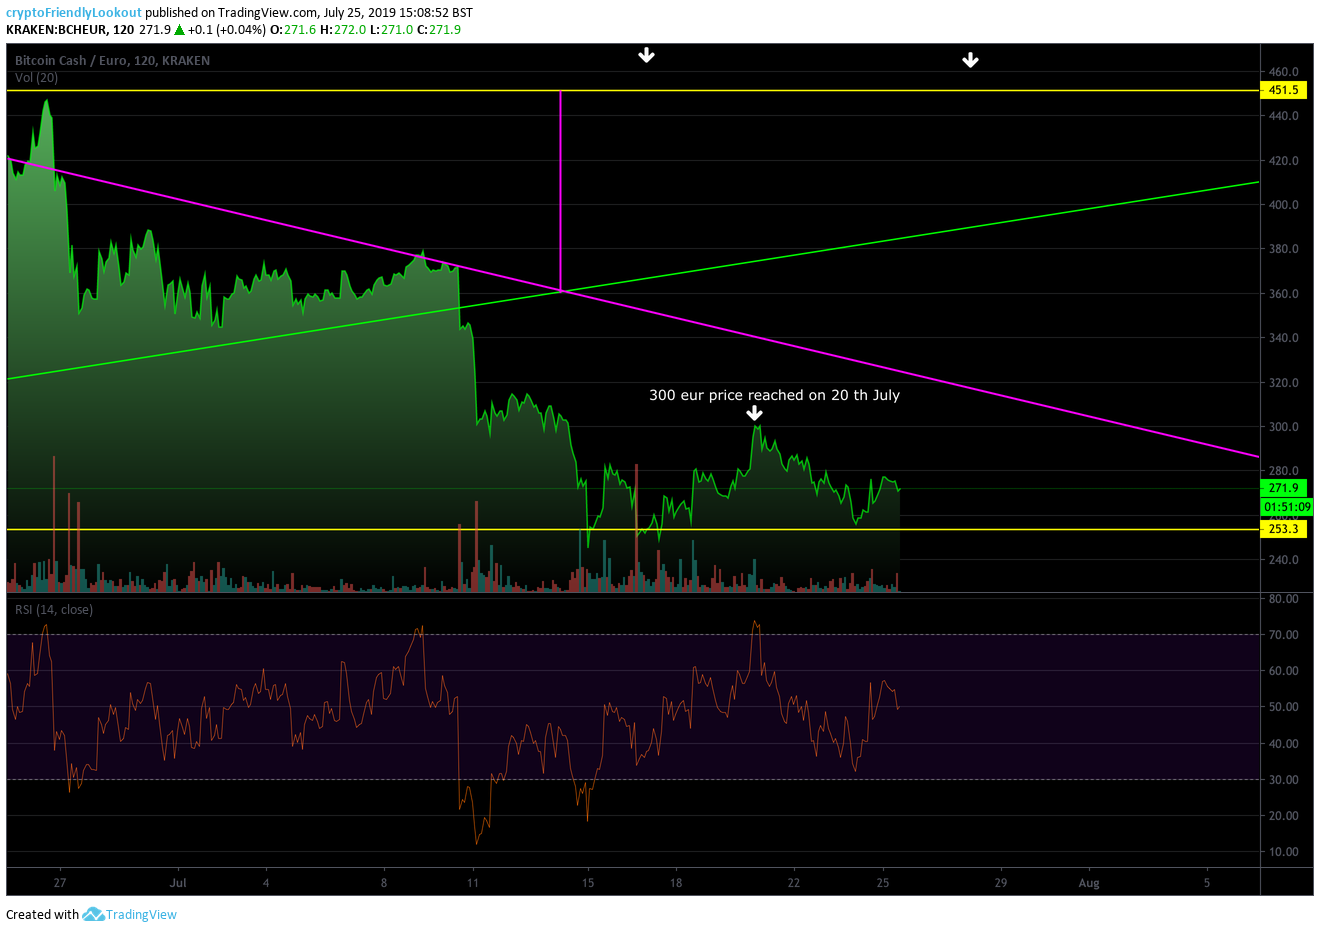Click the '11' date on time axis
Screen dimensions: 1320x932
point(472,883)
